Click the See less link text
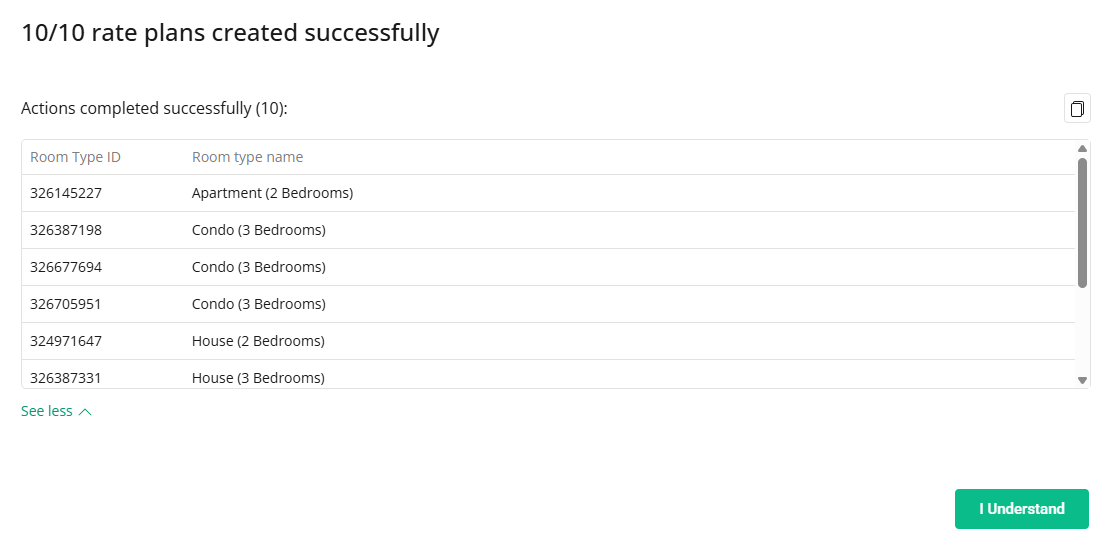The height and width of the screenshot is (546, 1107). click(47, 411)
